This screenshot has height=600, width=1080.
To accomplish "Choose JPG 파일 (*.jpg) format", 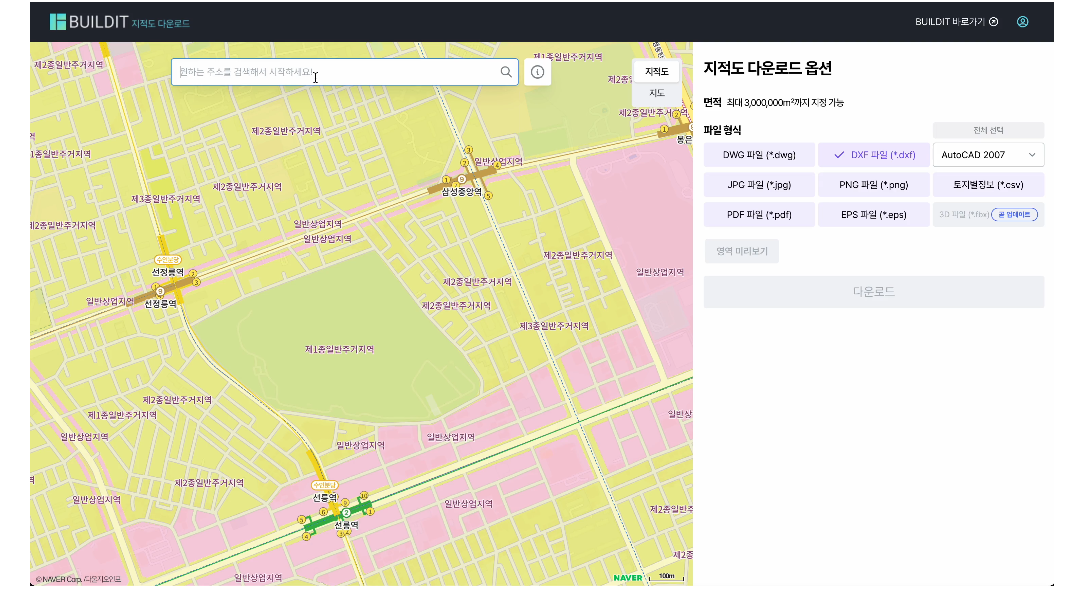I will 759,185.
